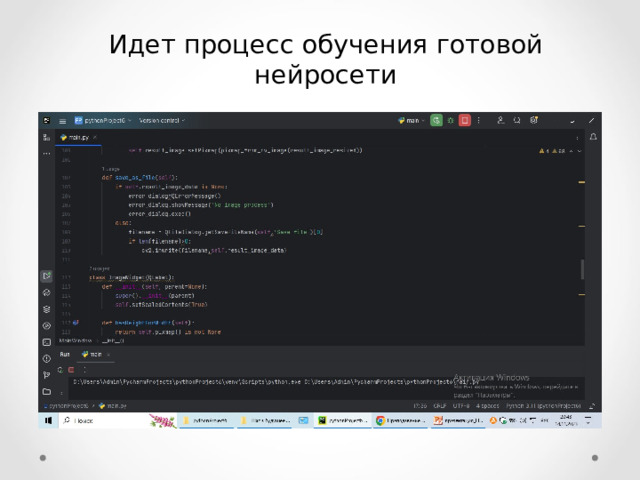Open the Notifications bell icon
This screenshot has height=480, width=640.
(x=593, y=137)
